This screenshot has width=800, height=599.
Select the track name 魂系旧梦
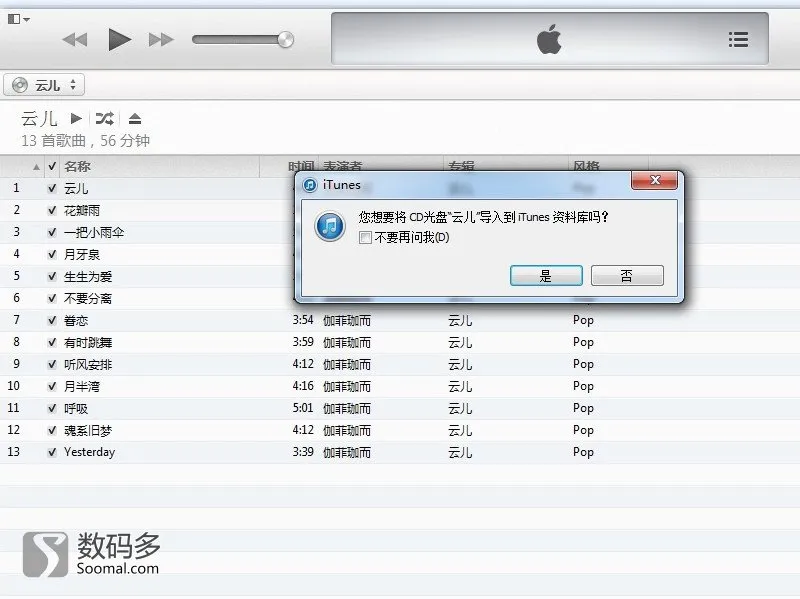coord(88,431)
